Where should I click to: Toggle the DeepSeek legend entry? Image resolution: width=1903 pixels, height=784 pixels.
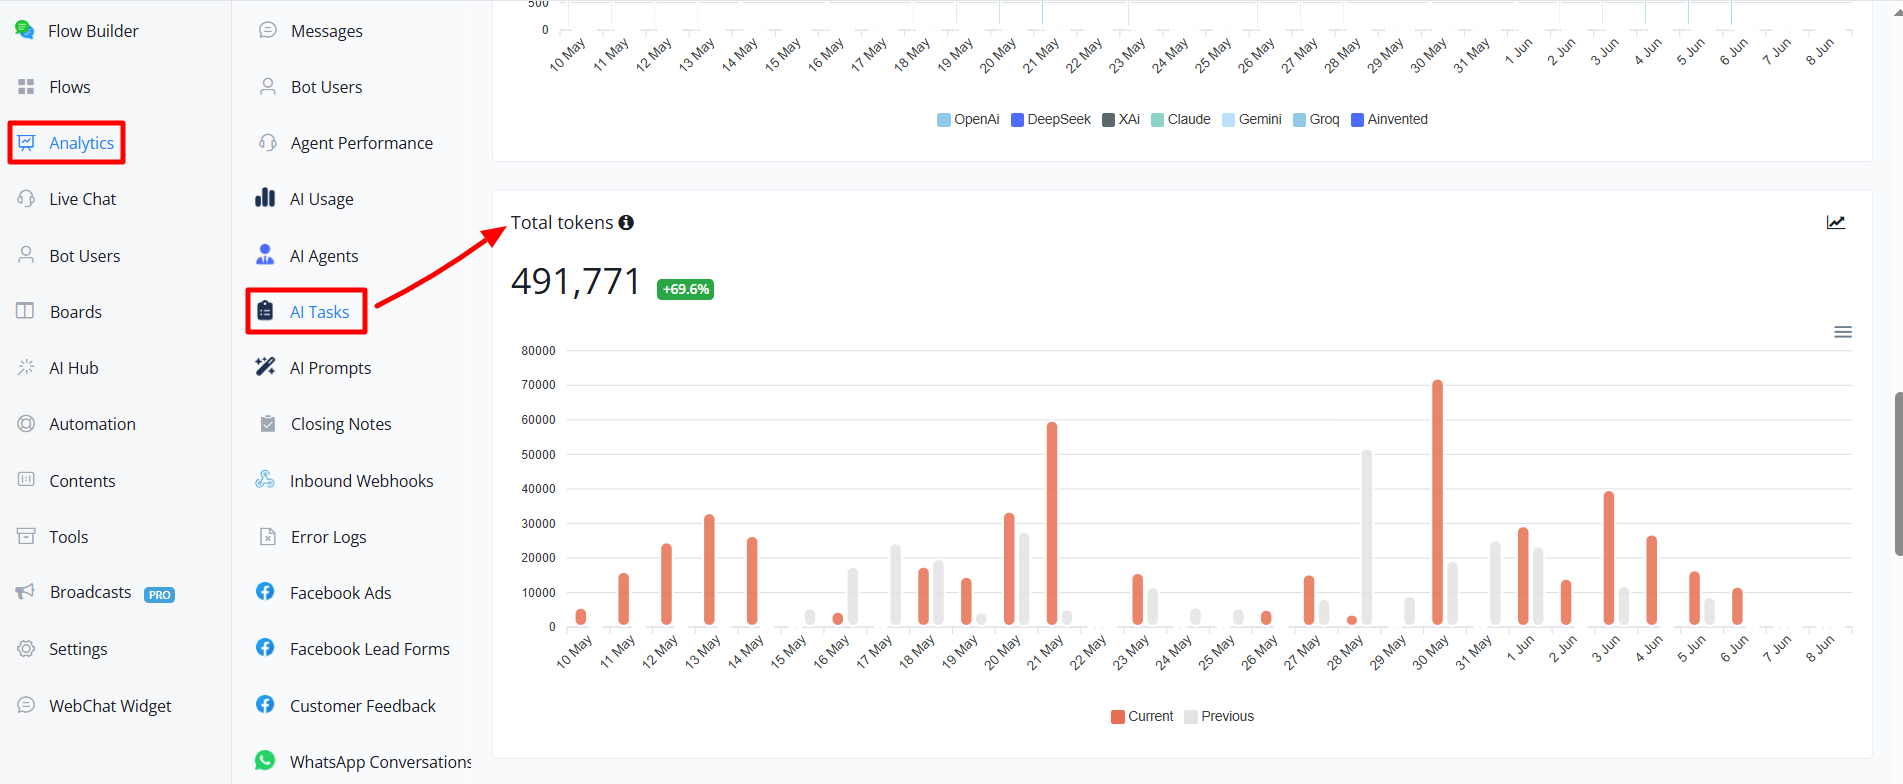(x=1051, y=119)
